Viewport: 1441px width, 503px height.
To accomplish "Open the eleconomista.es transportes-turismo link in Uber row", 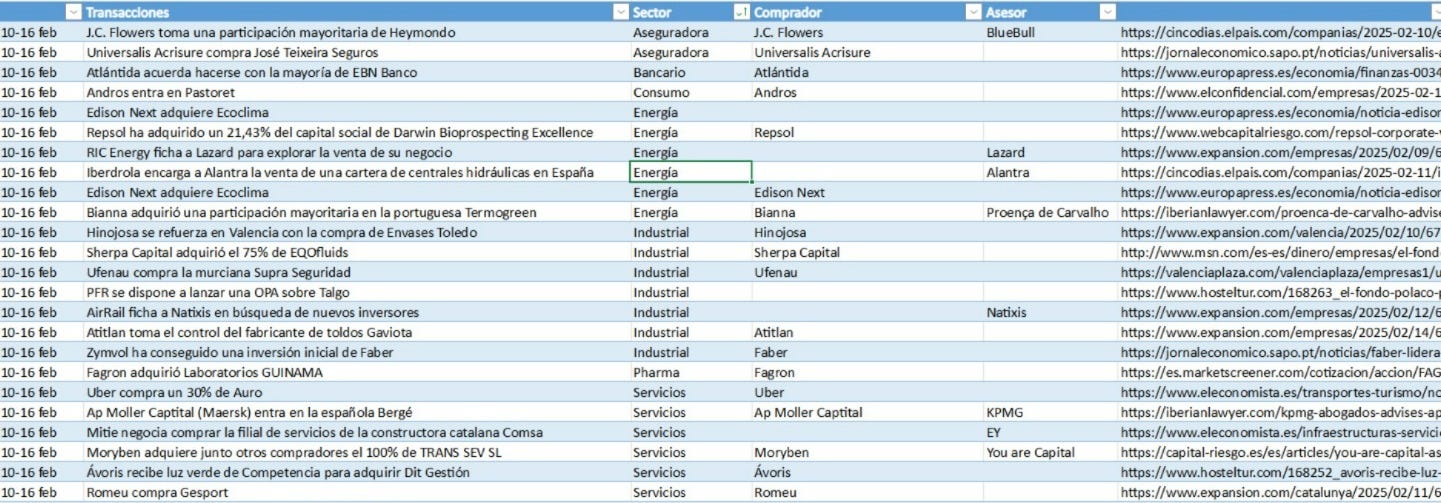I will [1280, 392].
